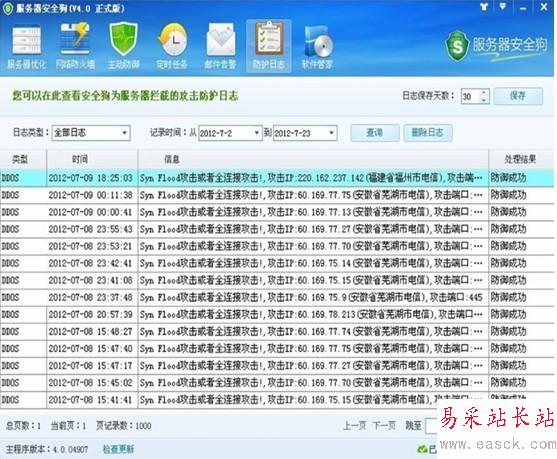
Task: Open the 定时任务 clock icon
Action: click(172, 45)
